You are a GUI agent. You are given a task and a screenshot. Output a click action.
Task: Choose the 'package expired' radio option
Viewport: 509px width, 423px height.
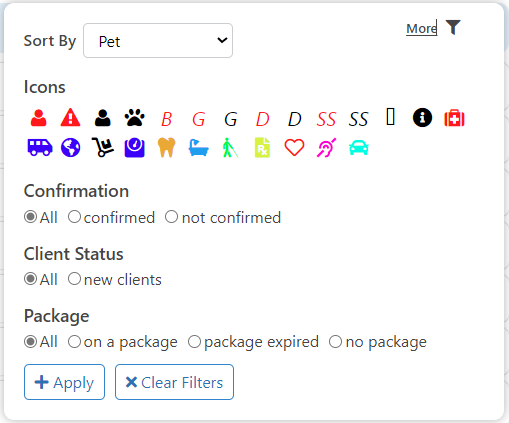[194, 342]
